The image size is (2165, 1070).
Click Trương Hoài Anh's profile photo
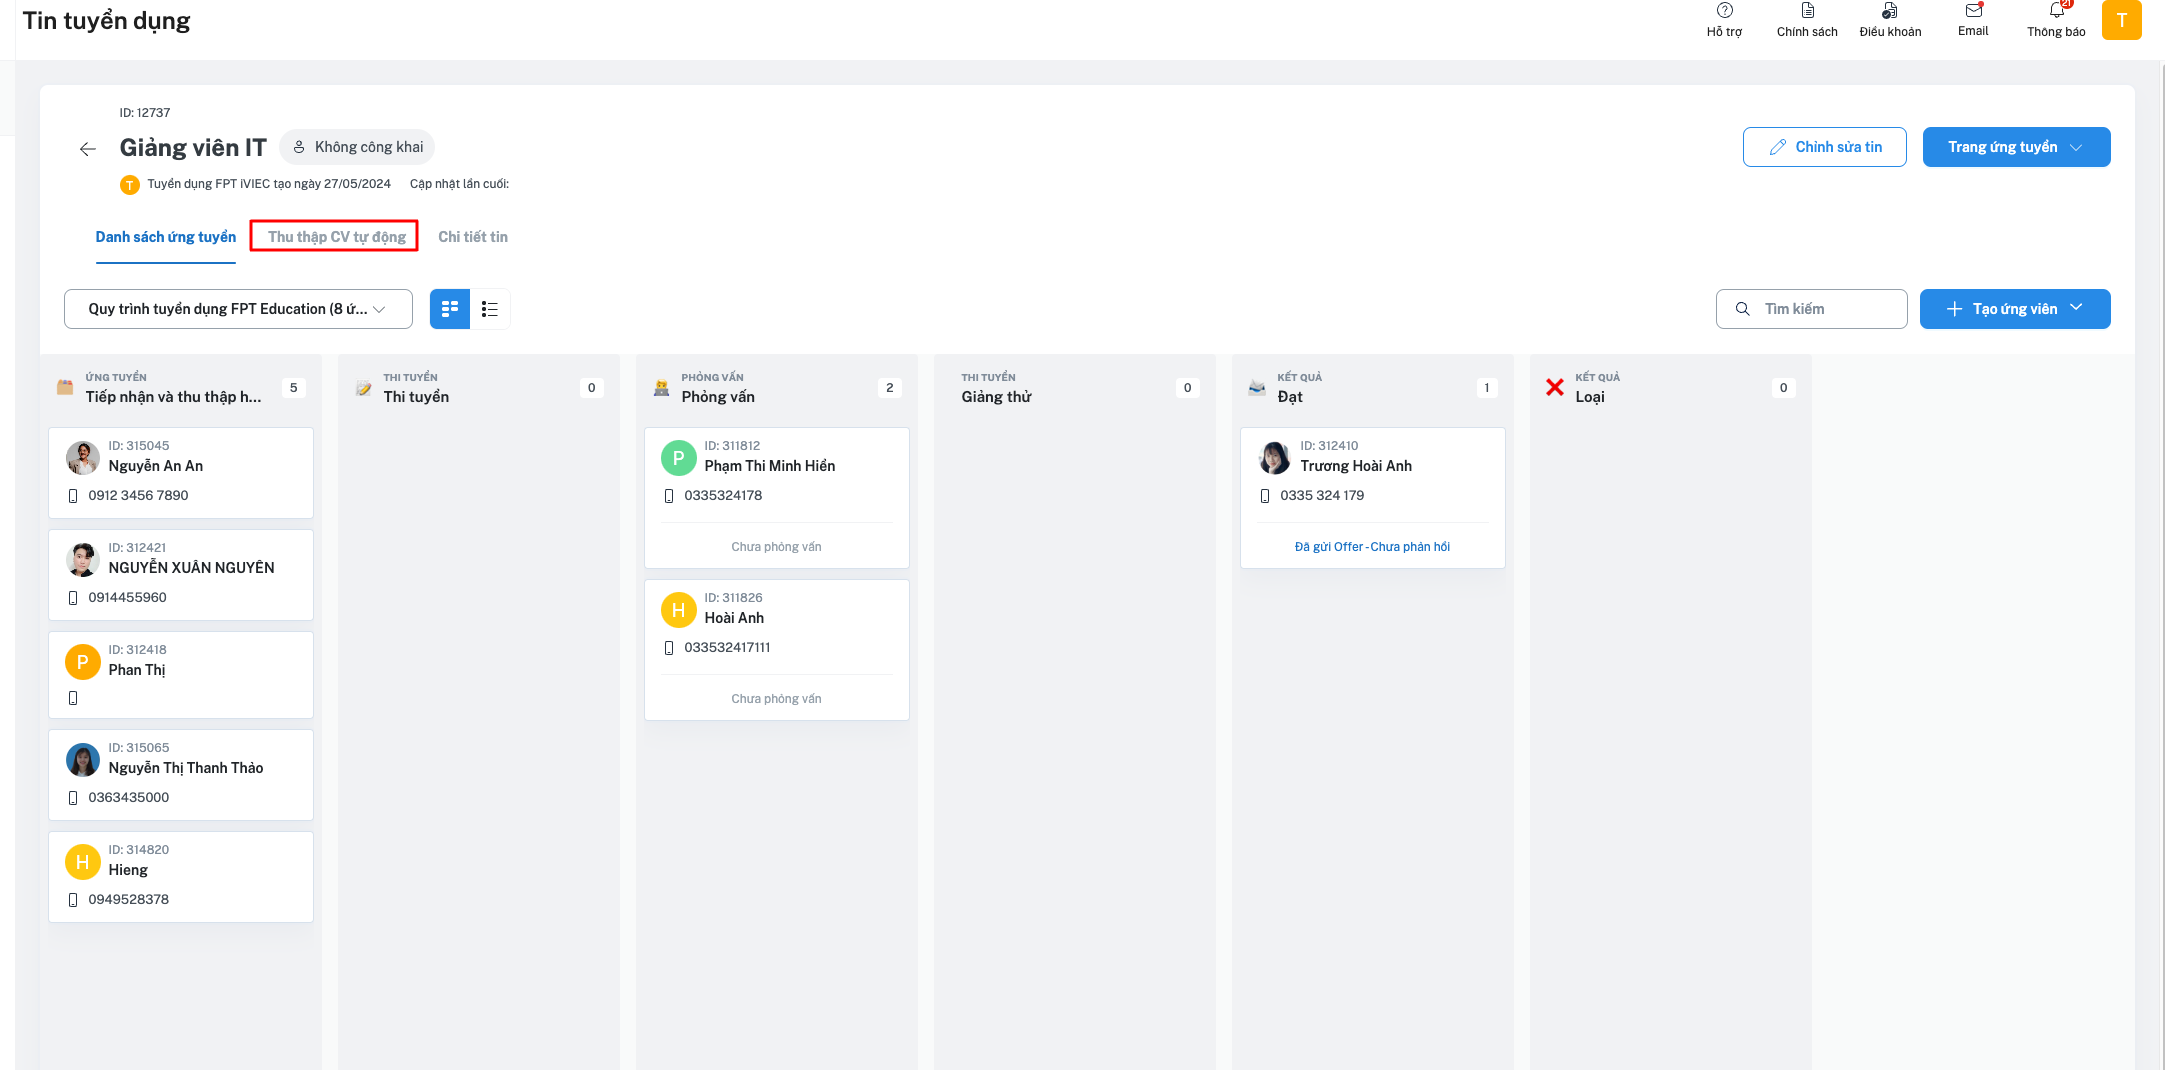click(1275, 458)
